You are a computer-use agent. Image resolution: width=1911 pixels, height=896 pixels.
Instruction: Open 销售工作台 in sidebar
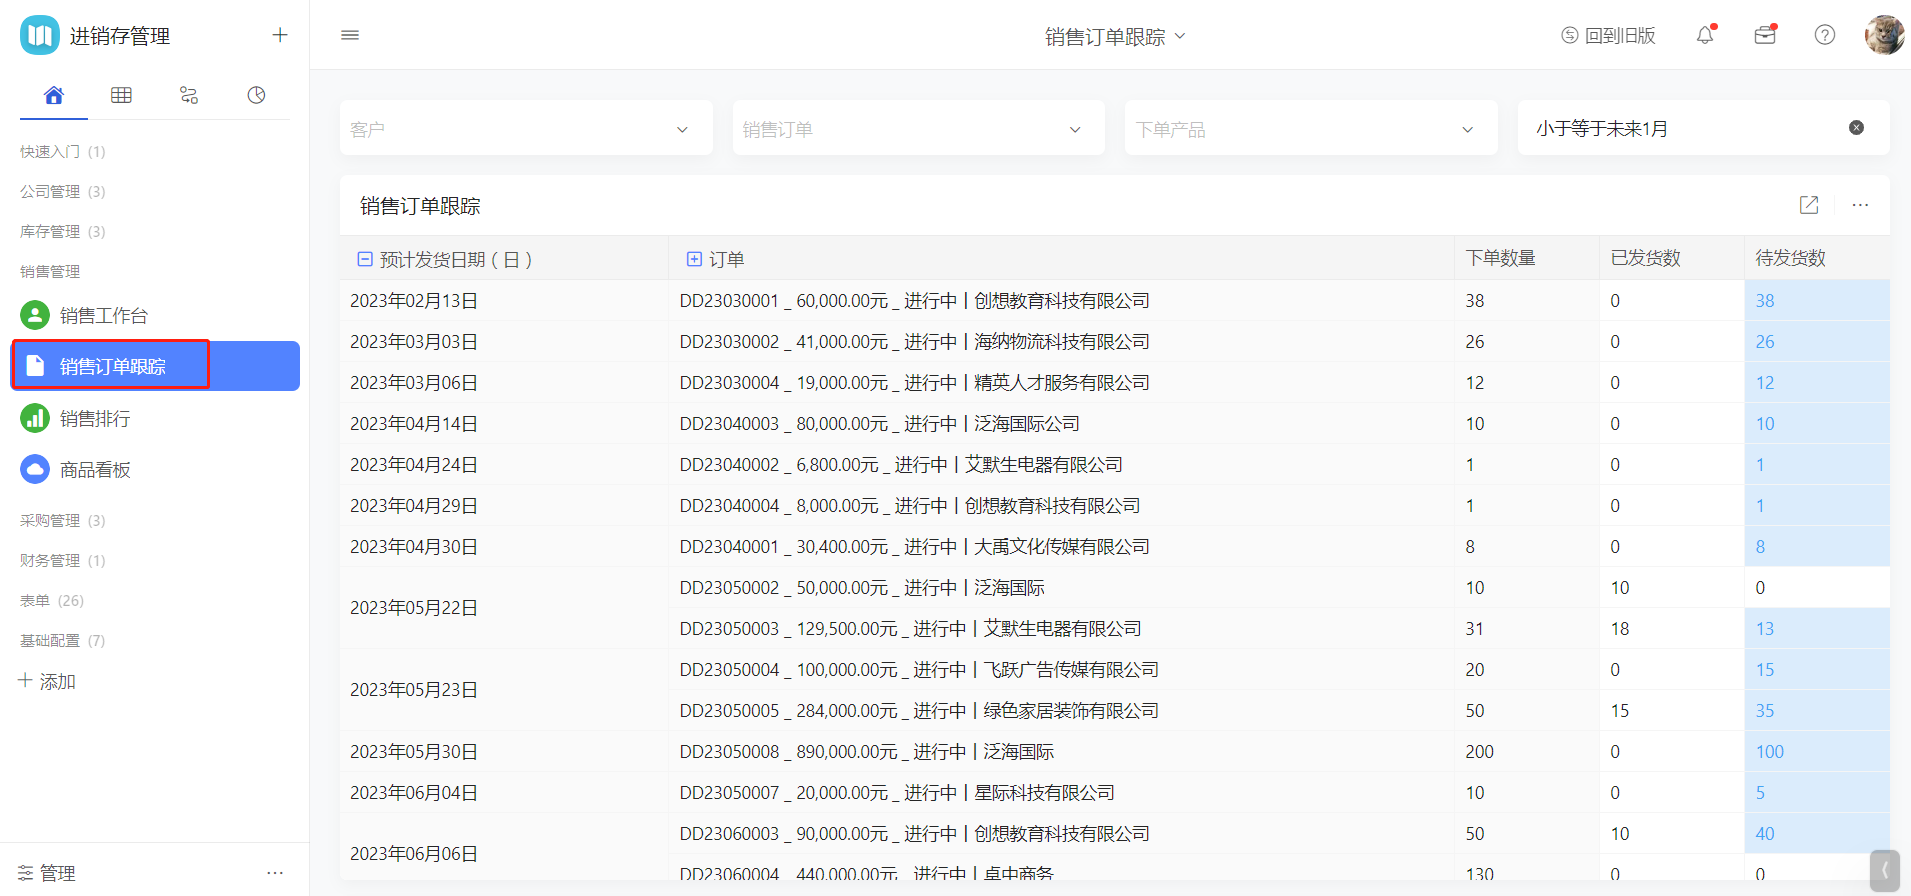pyautogui.click(x=155, y=315)
